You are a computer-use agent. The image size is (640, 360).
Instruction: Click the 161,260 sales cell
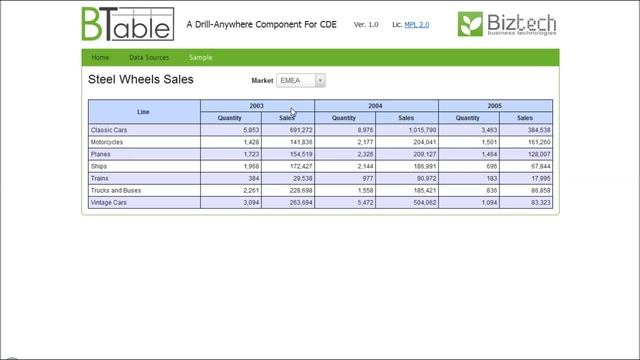coord(526,142)
